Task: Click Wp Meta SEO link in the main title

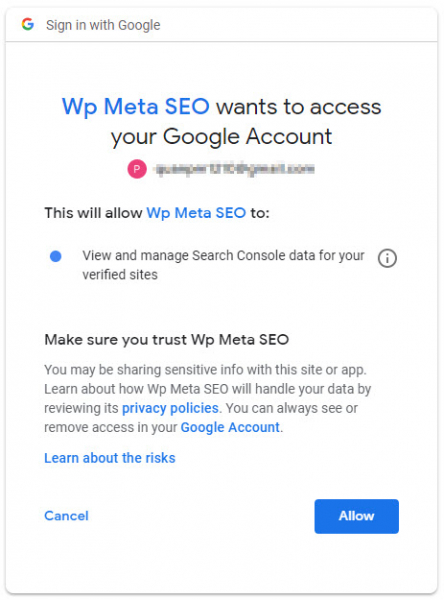Action: click(135, 106)
